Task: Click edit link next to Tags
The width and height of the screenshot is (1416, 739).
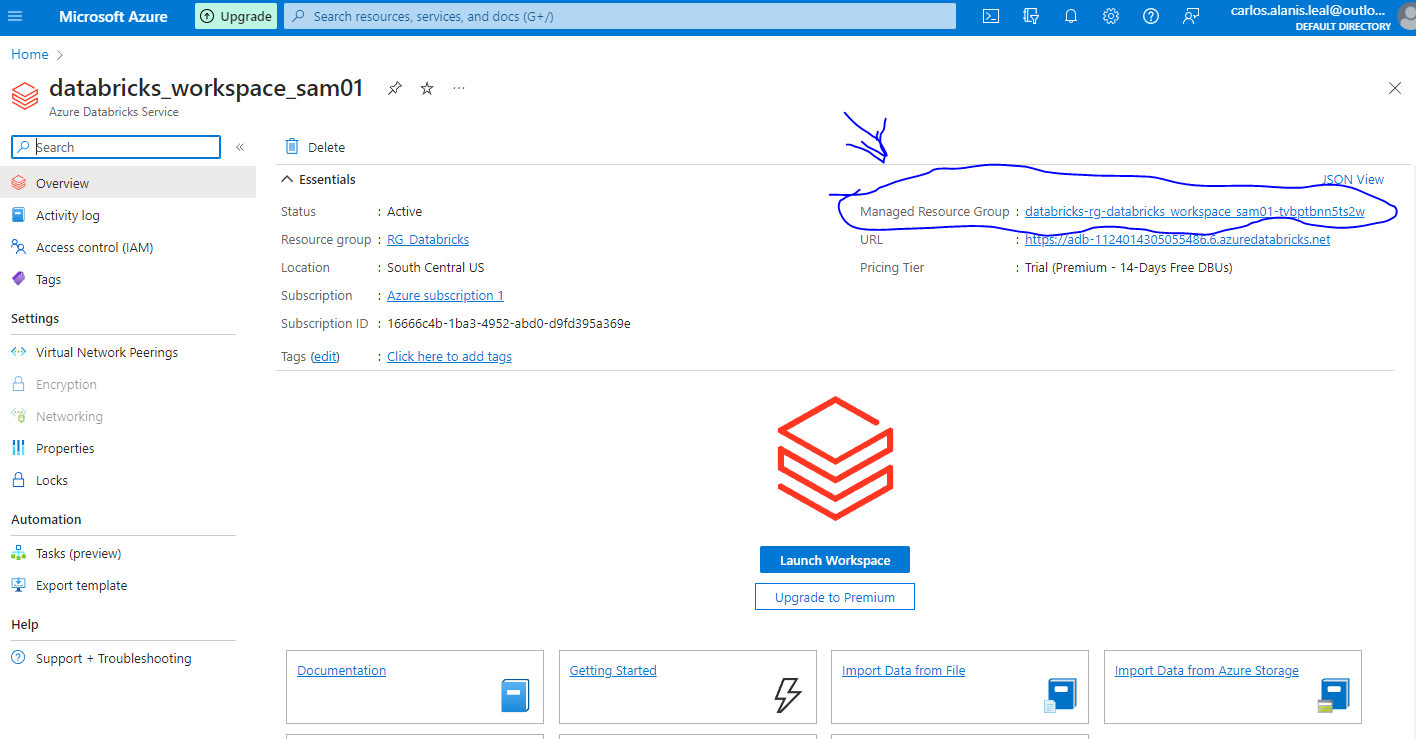Action: click(x=325, y=356)
